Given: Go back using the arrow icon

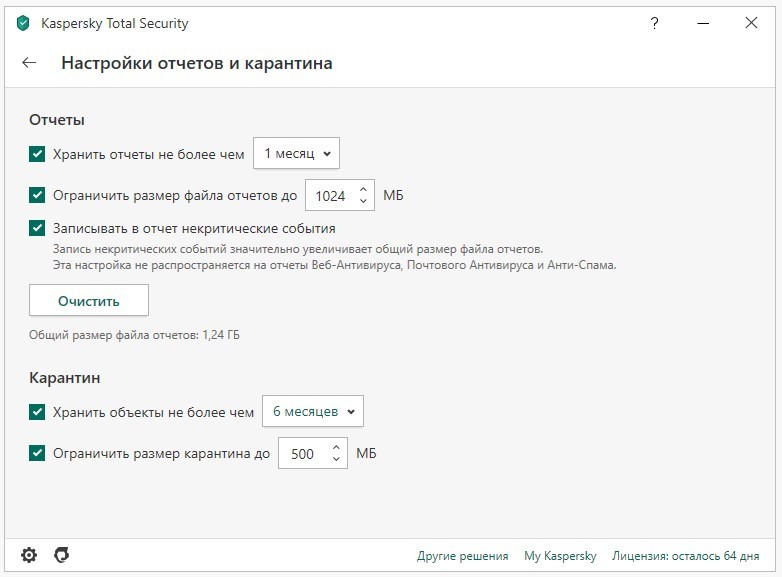Looking at the screenshot, I should click(x=29, y=63).
